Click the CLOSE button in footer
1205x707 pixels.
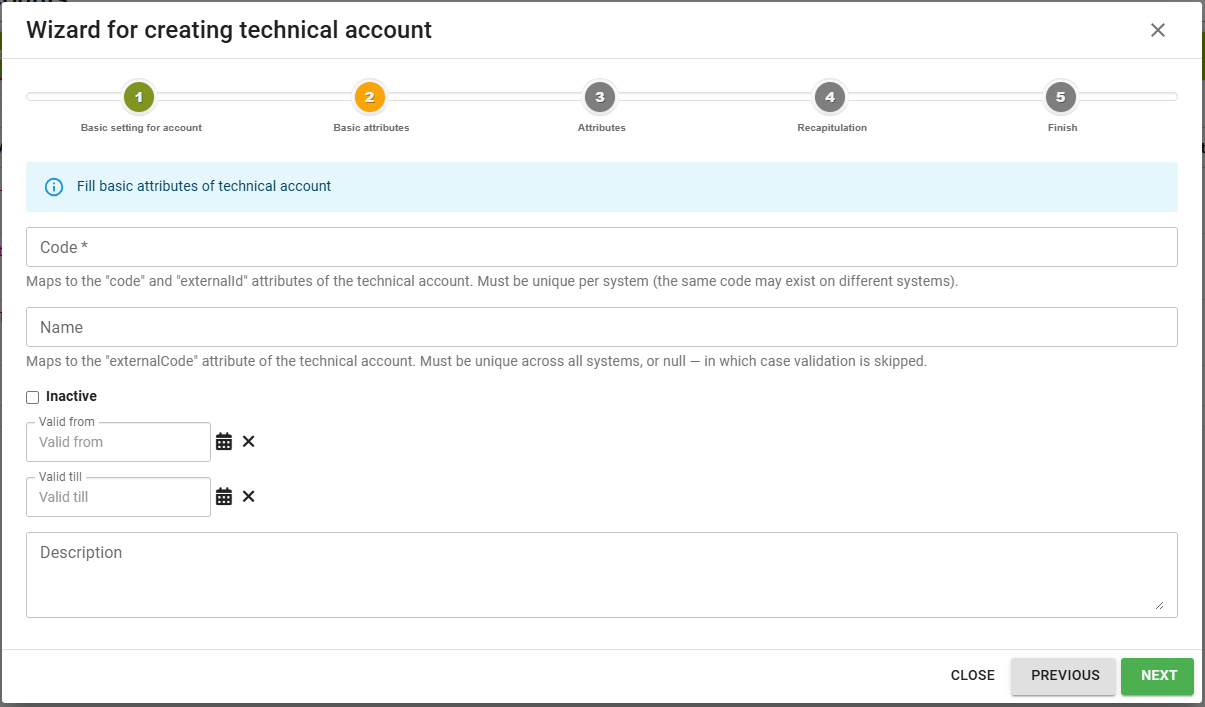point(973,676)
